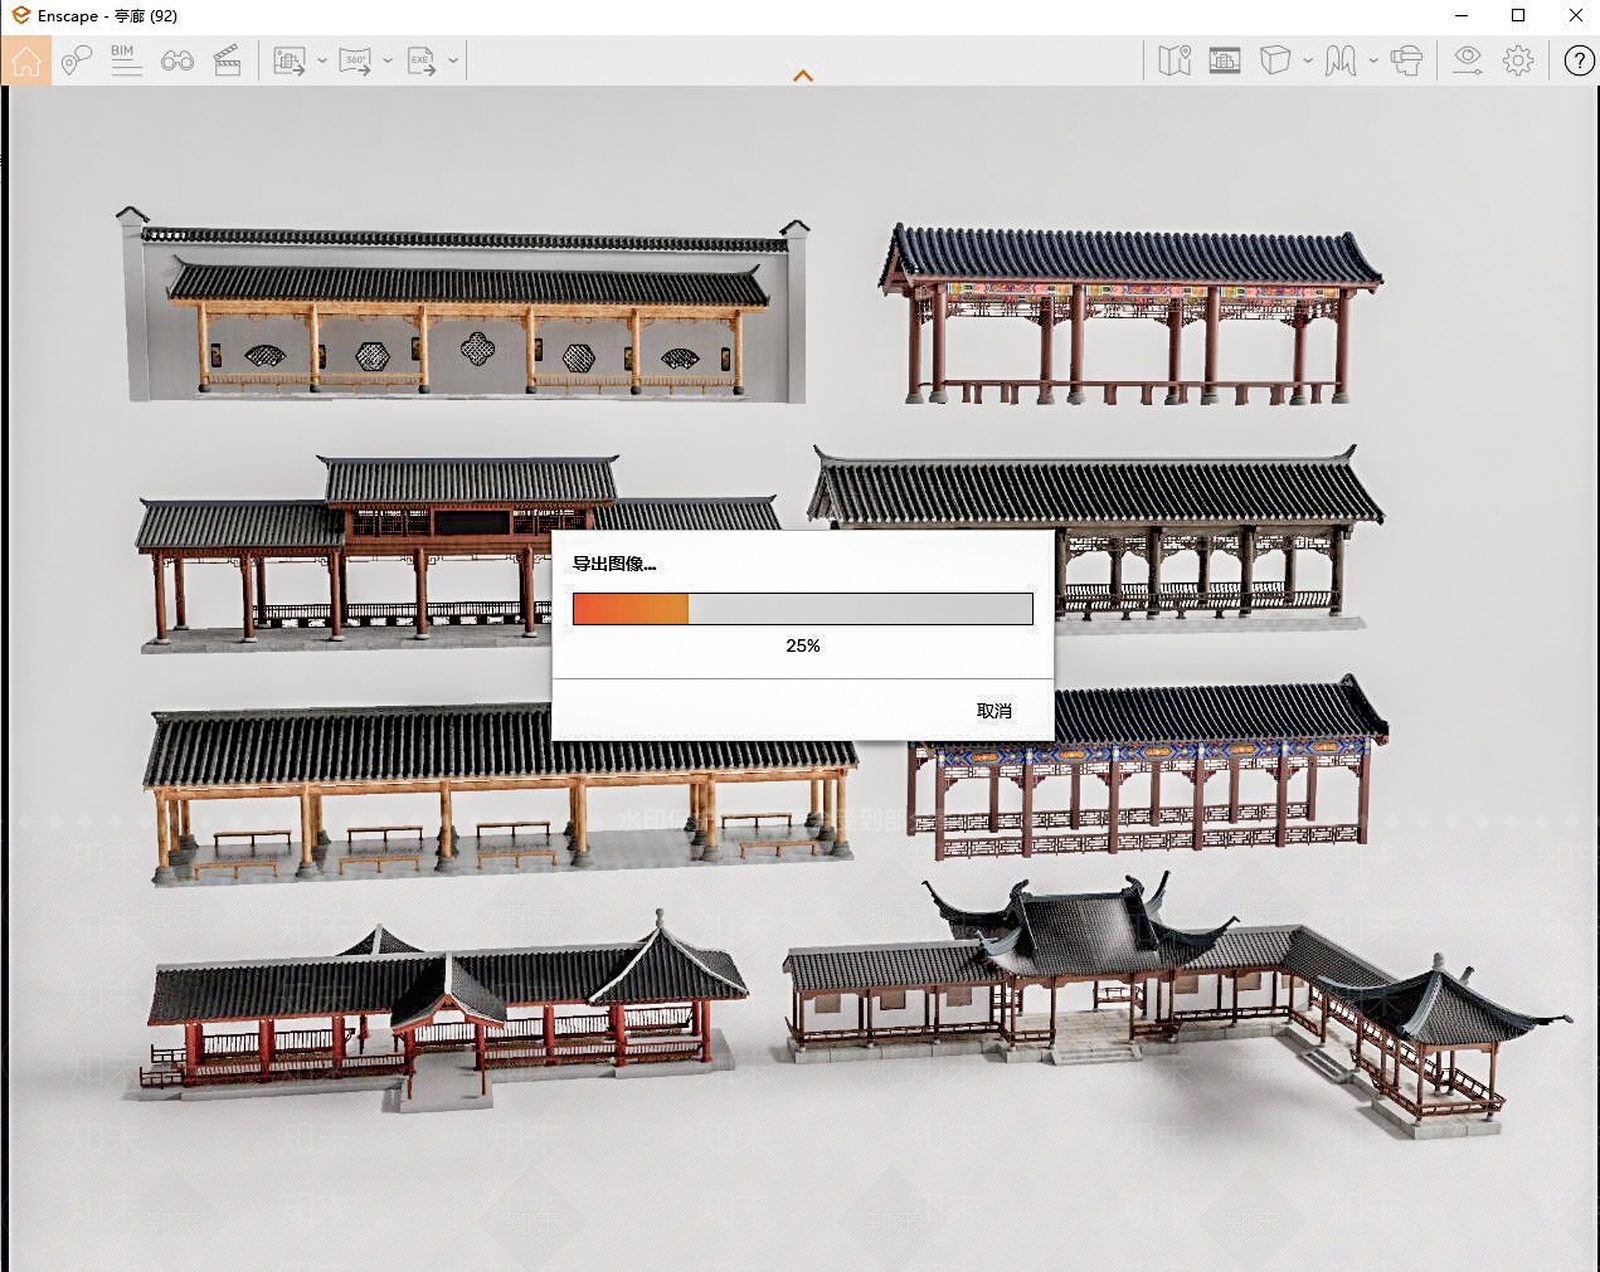Toggle safe frame icon
This screenshot has width=1600, height=1272.
[x=1225, y=61]
